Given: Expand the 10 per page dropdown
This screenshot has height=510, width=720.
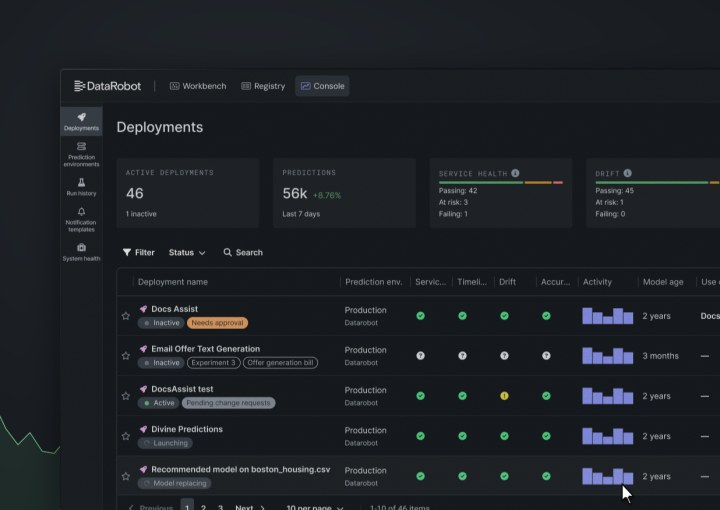Looking at the screenshot, I should coord(315,507).
